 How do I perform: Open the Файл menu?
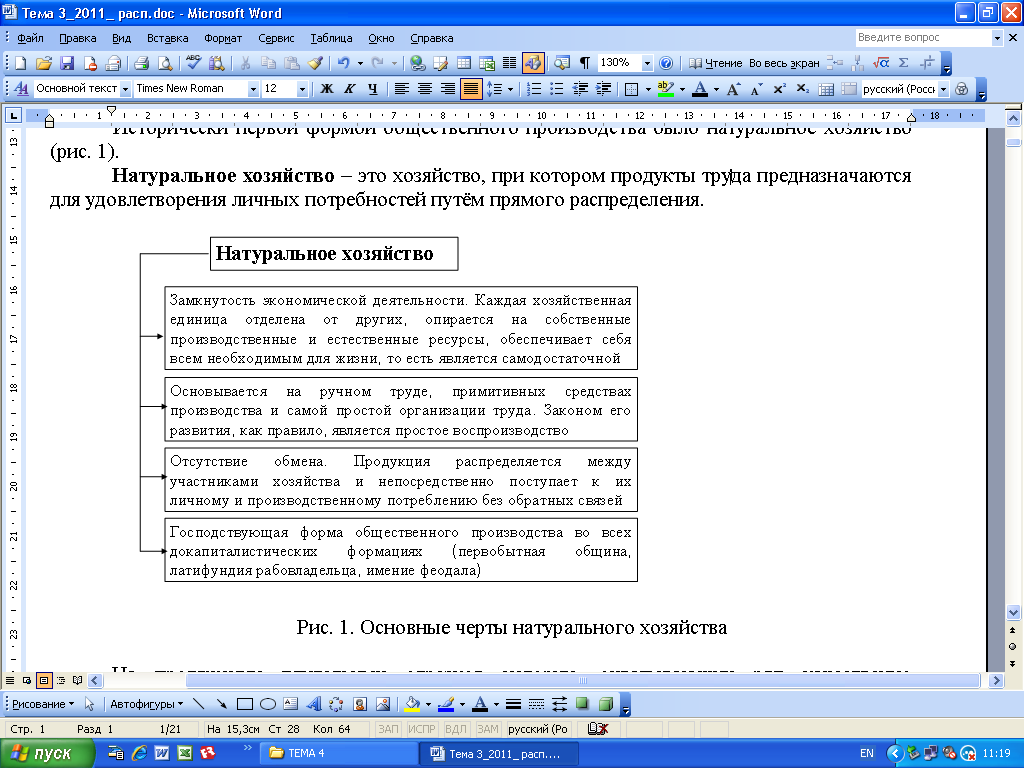click(x=30, y=39)
